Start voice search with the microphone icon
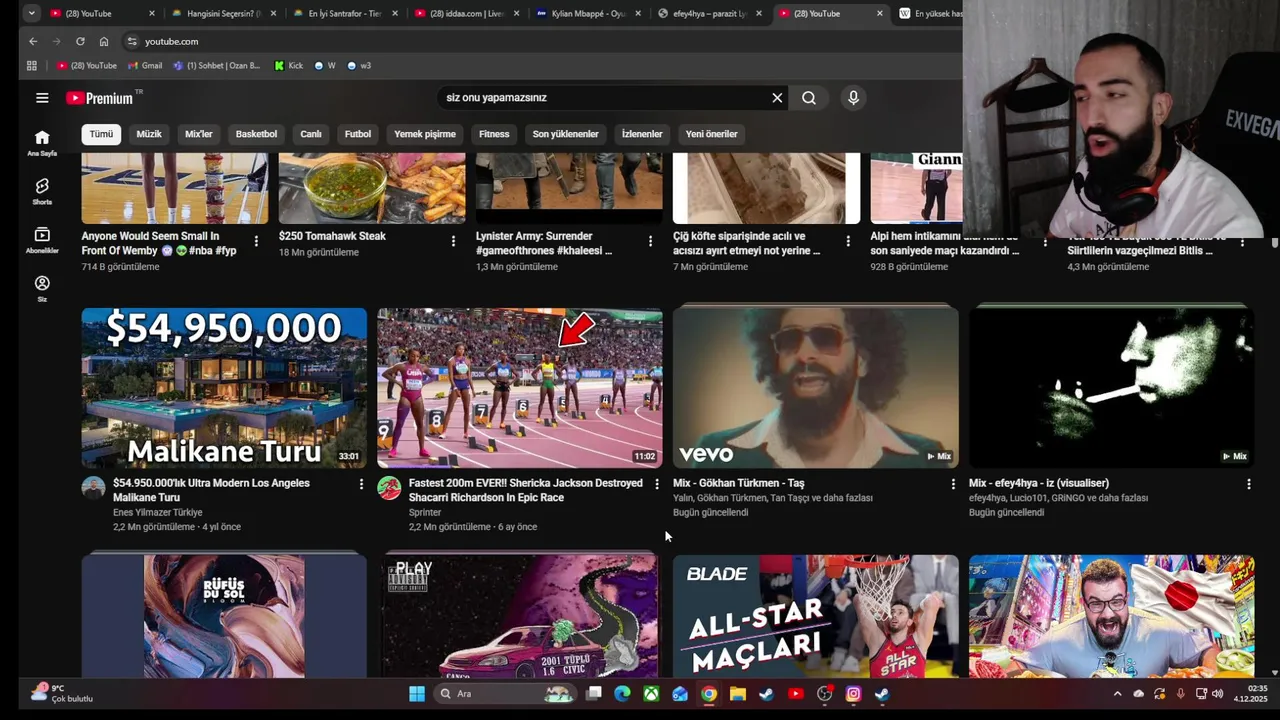1280x720 pixels. (x=853, y=98)
